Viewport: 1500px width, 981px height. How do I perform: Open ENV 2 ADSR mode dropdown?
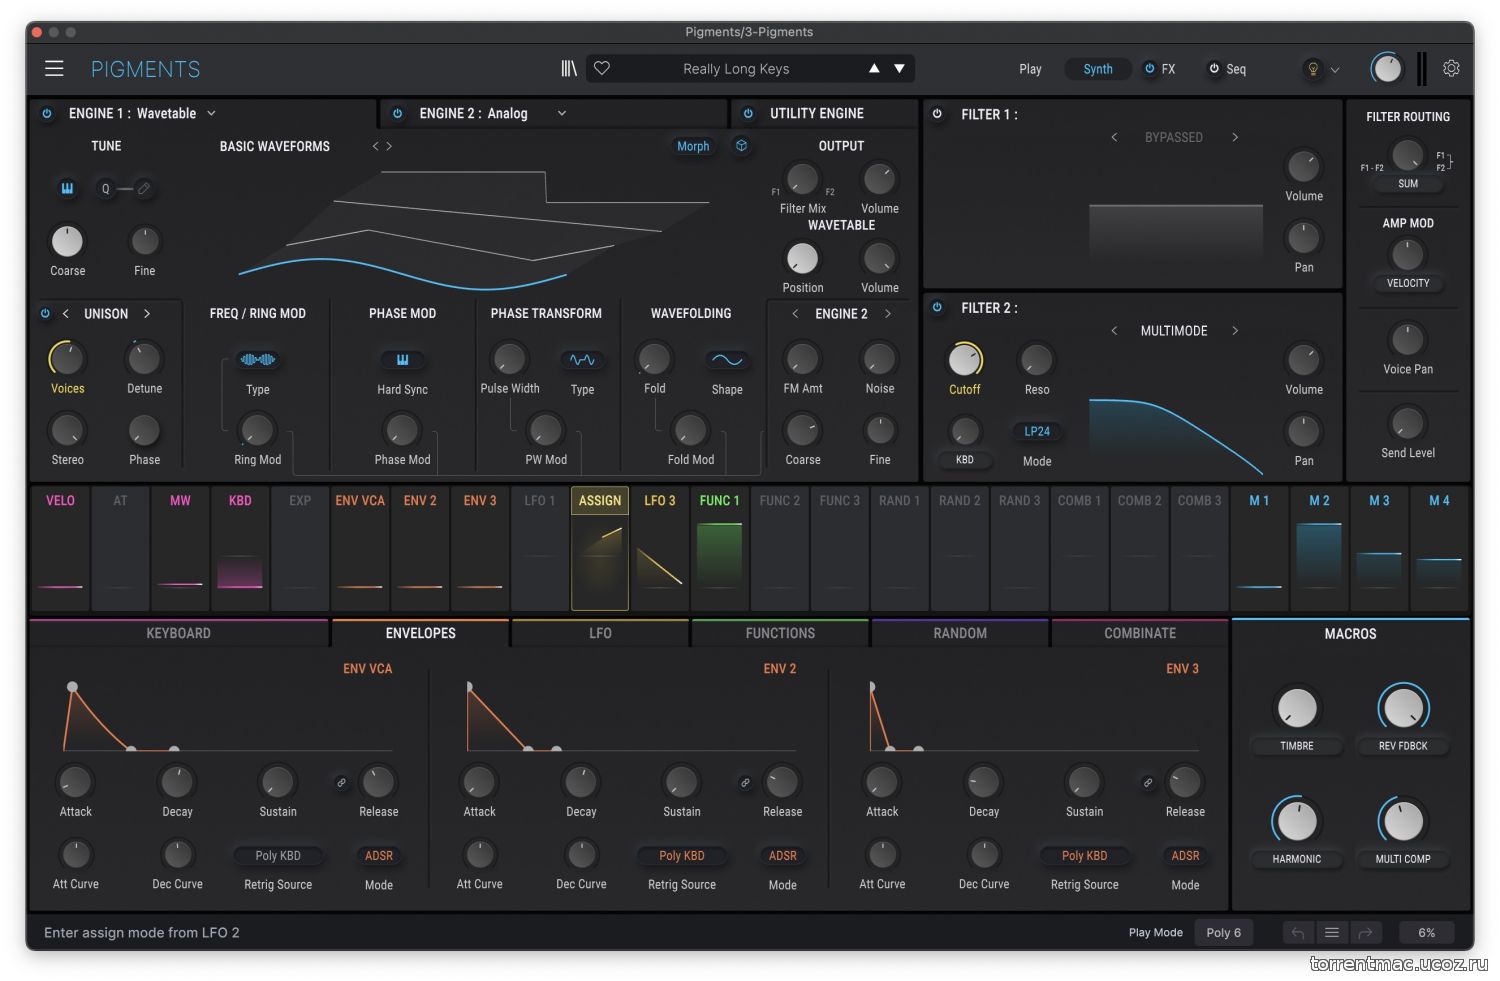(x=783, y=856)
